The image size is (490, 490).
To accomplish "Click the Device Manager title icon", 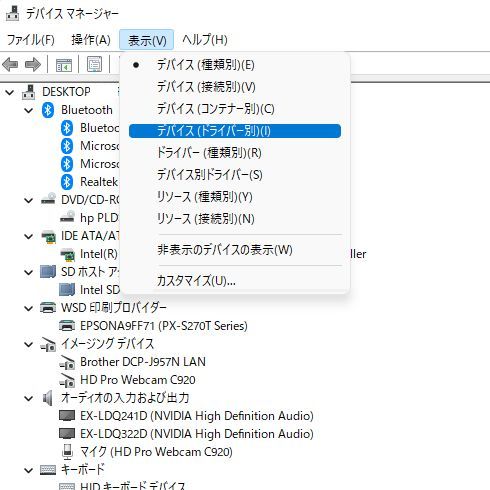I will (x=13, y=13).
